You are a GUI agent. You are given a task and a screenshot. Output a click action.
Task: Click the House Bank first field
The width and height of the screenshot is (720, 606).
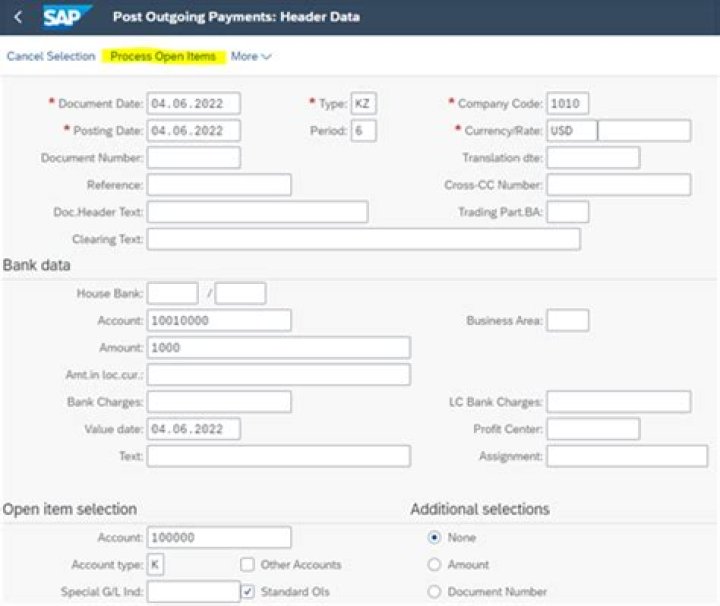pos(173,293)
